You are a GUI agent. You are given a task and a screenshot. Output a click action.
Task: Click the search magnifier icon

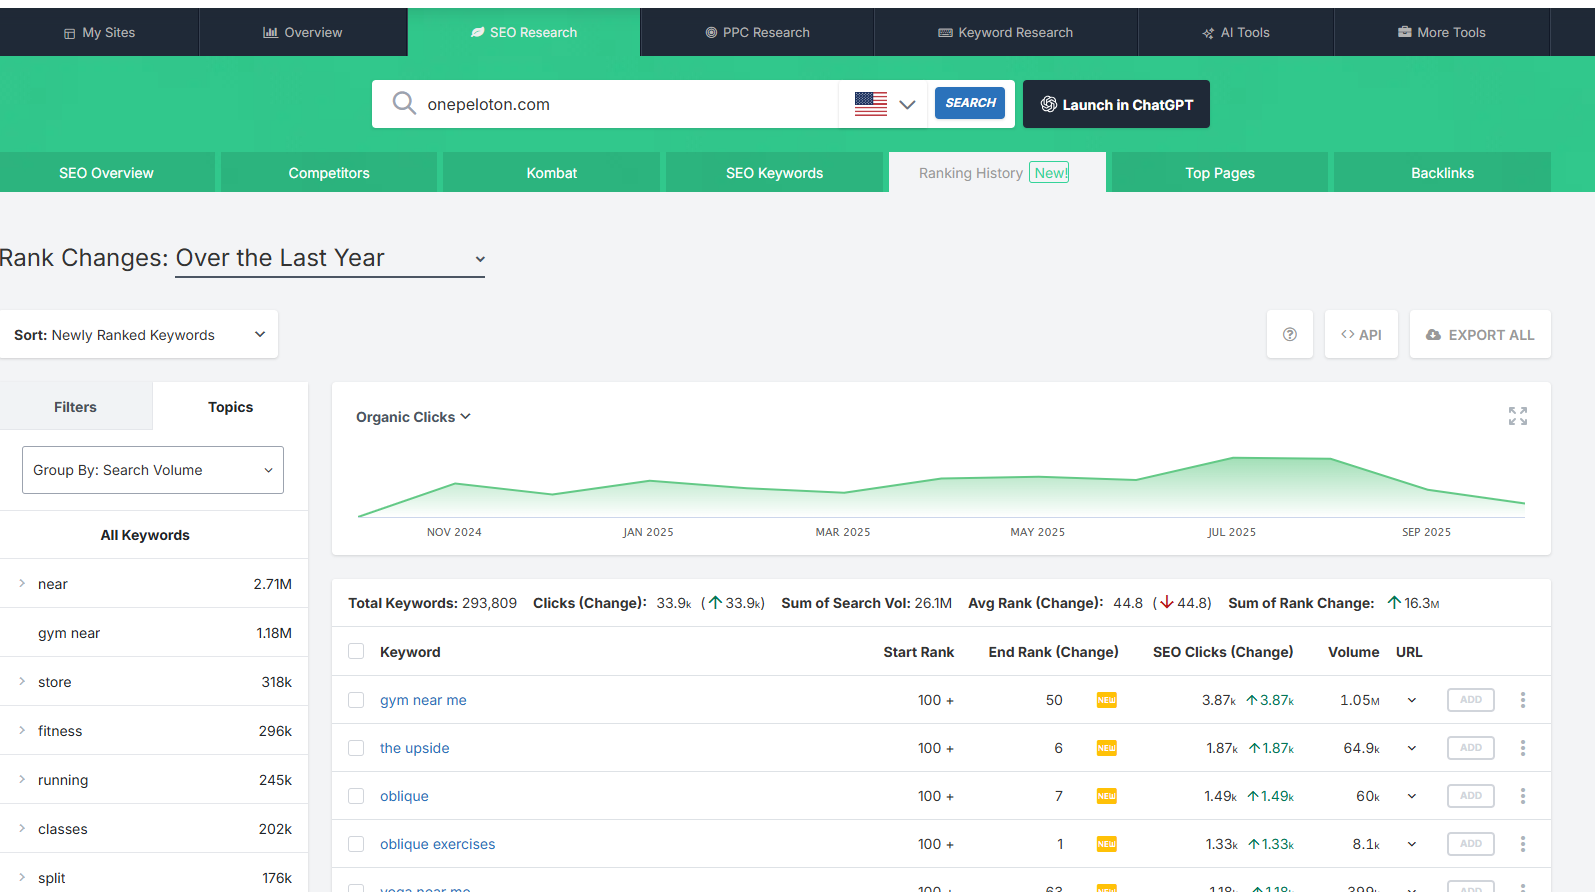coord(404,104)
